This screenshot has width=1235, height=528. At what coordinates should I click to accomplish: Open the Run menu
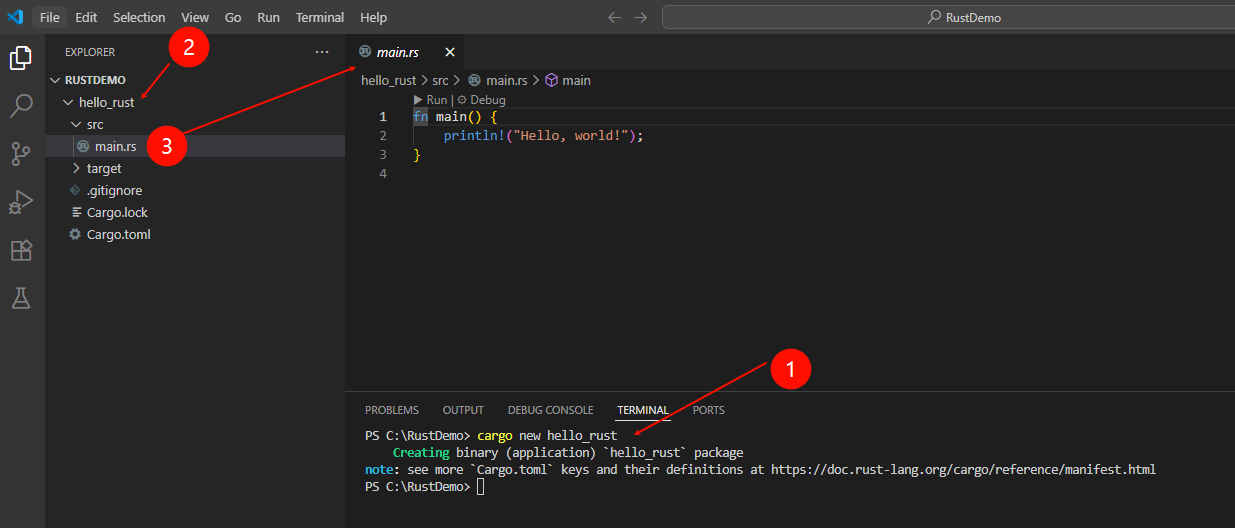coord(268,17)
